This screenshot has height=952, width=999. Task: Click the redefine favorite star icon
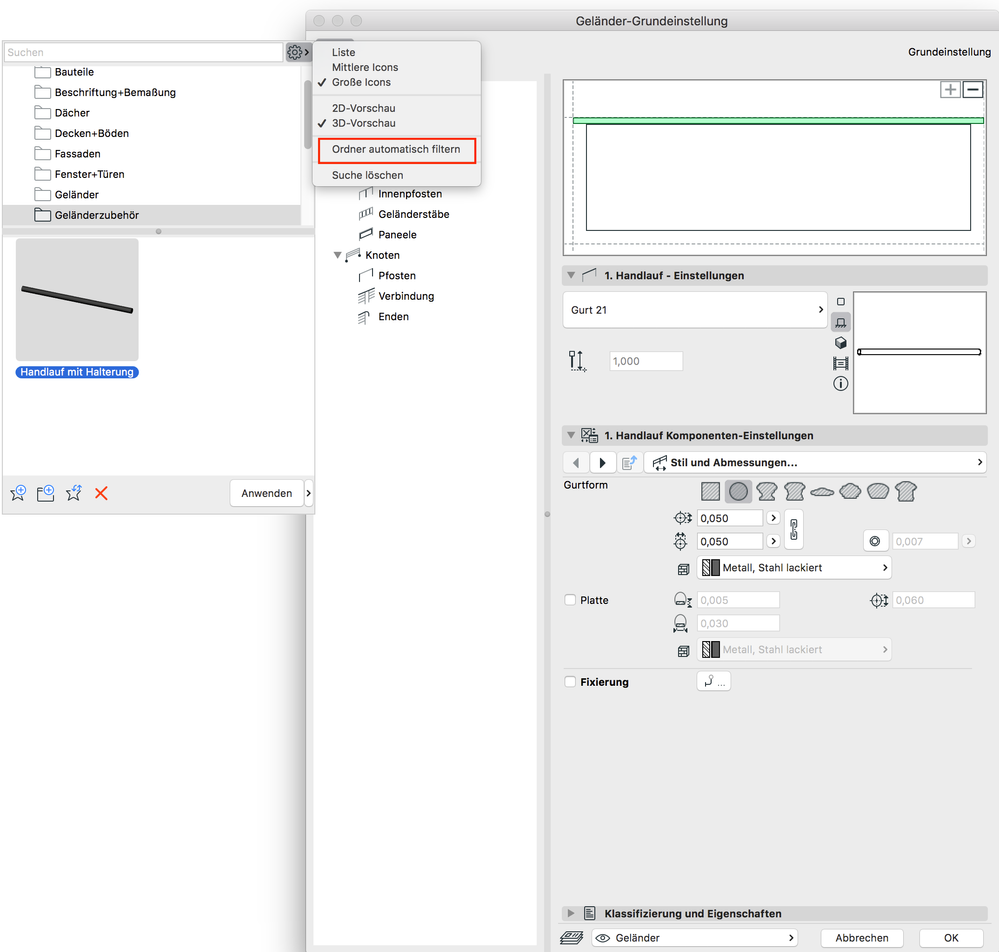coord(74,493)
